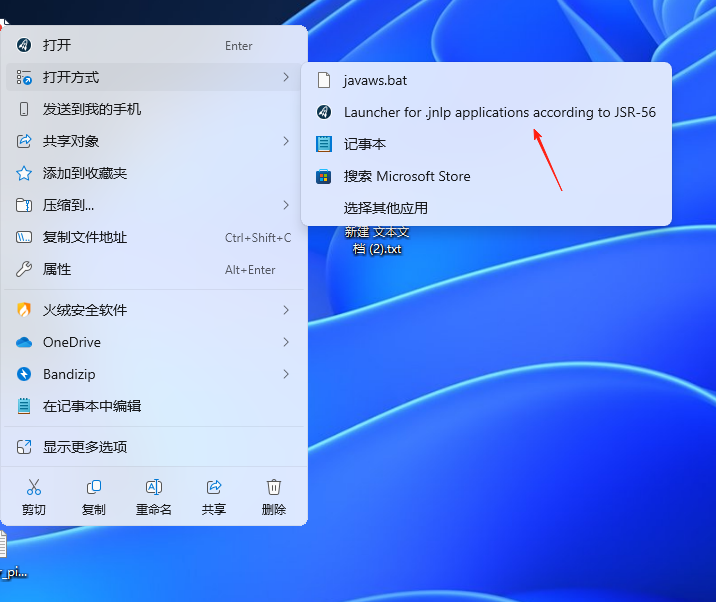
Task: Click the 重命名 rename icon
Action: 154,487
